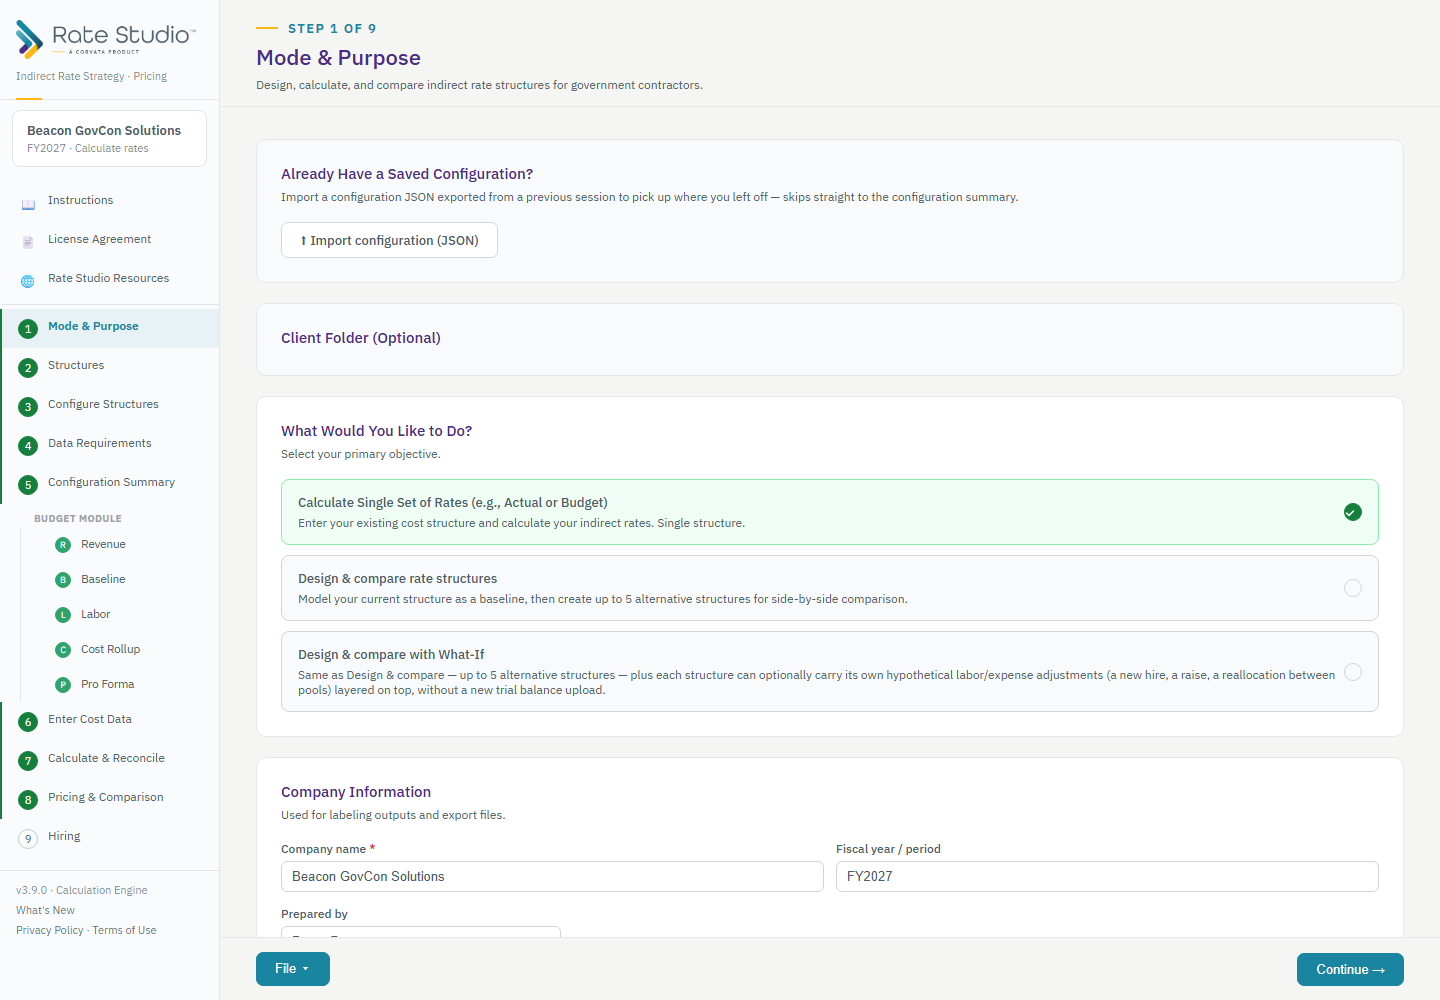This screenshot has height=1000, width=1440.
Task: Click the v3.9.0 Calculation Engine text
Action: [81, 891]
